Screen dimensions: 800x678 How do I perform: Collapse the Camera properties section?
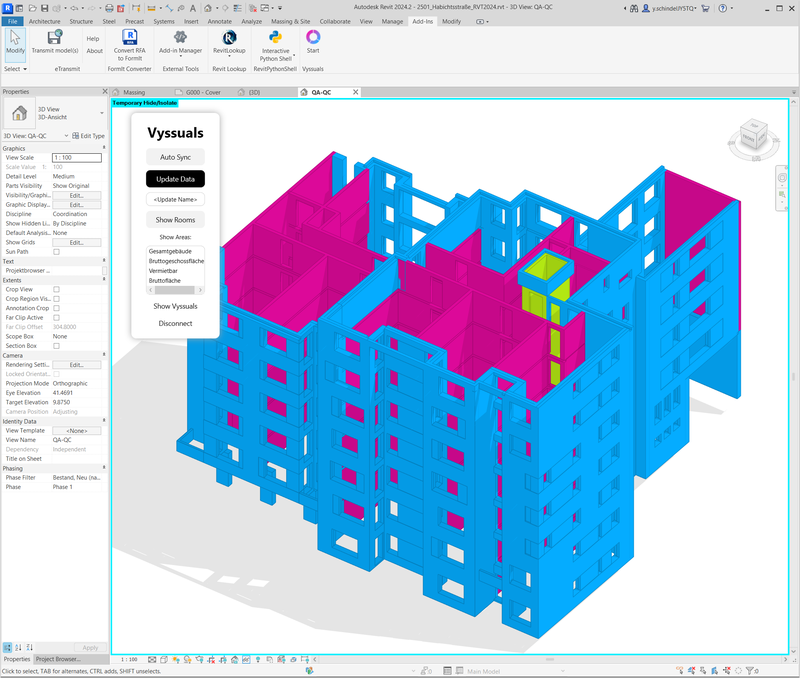click(104, 355)
